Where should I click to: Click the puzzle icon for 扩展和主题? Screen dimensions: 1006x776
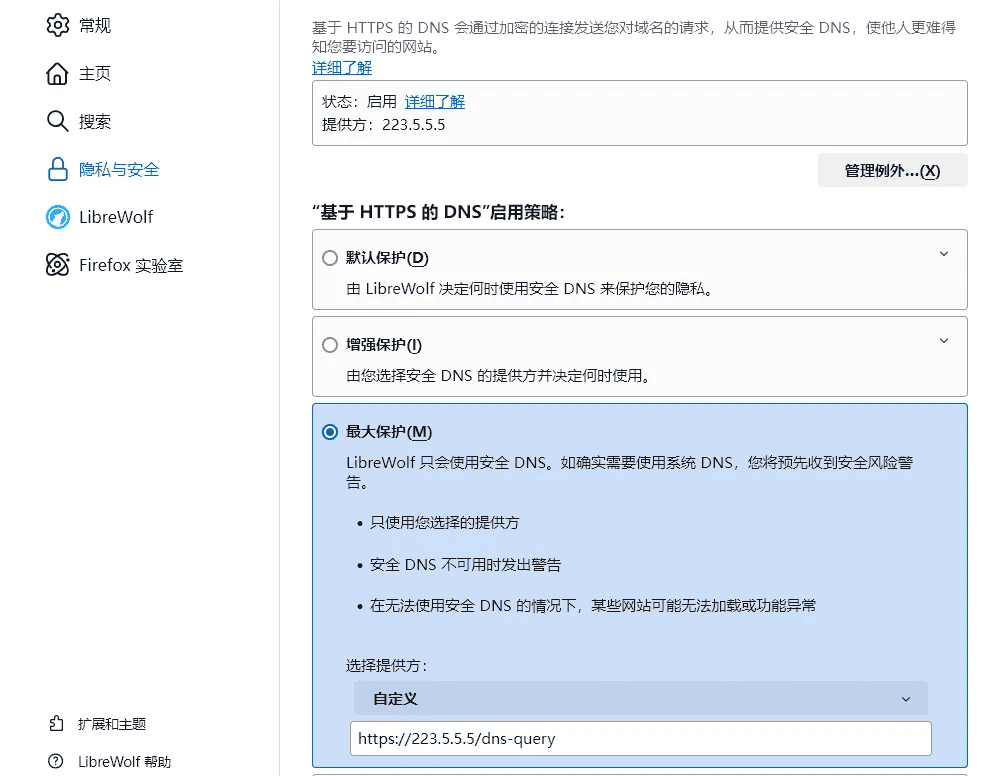point(56,723)
